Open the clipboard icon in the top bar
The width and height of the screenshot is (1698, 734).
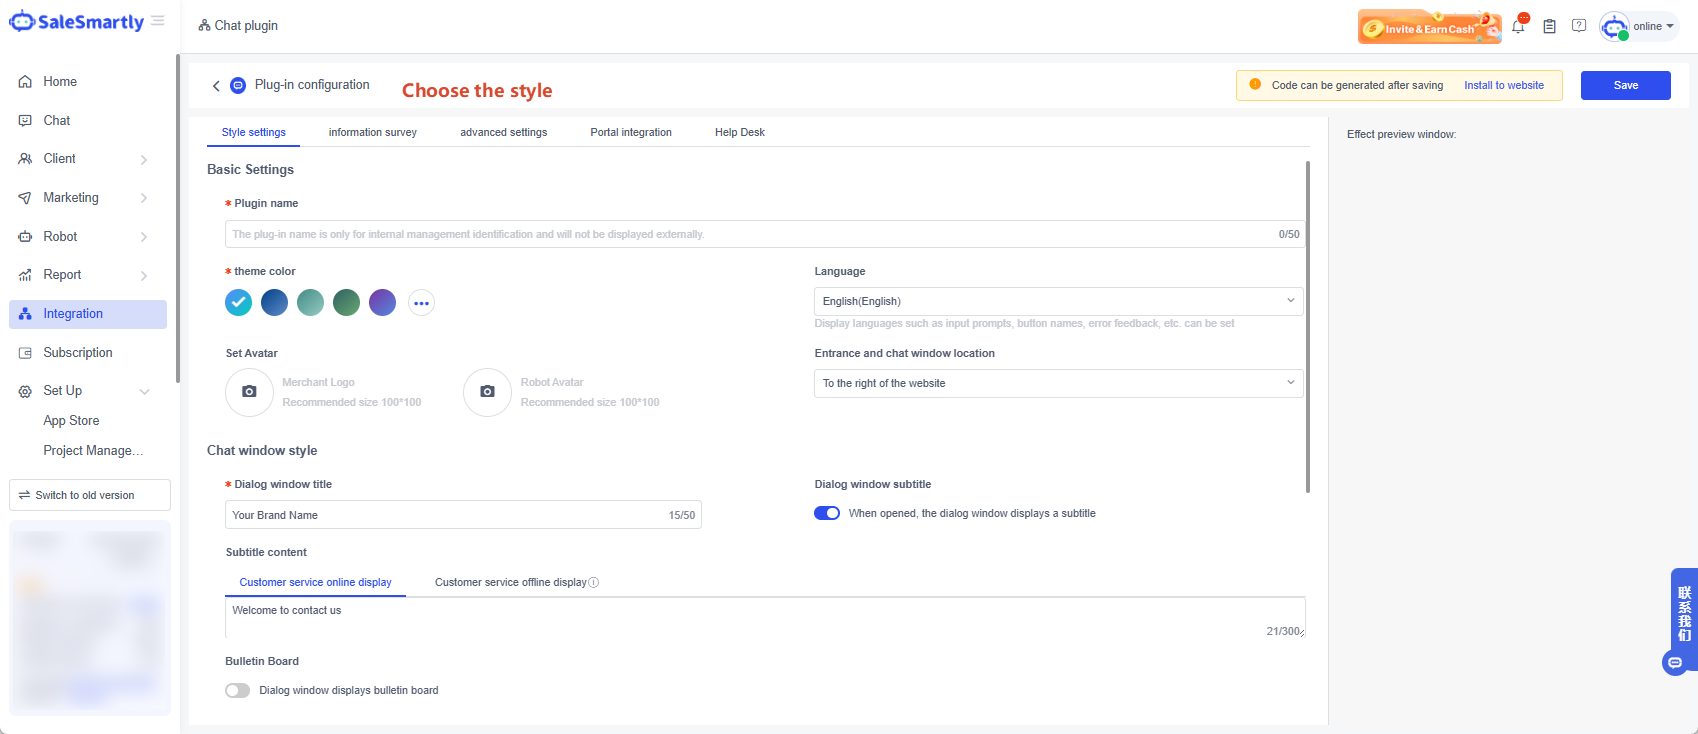point(1549,26)
